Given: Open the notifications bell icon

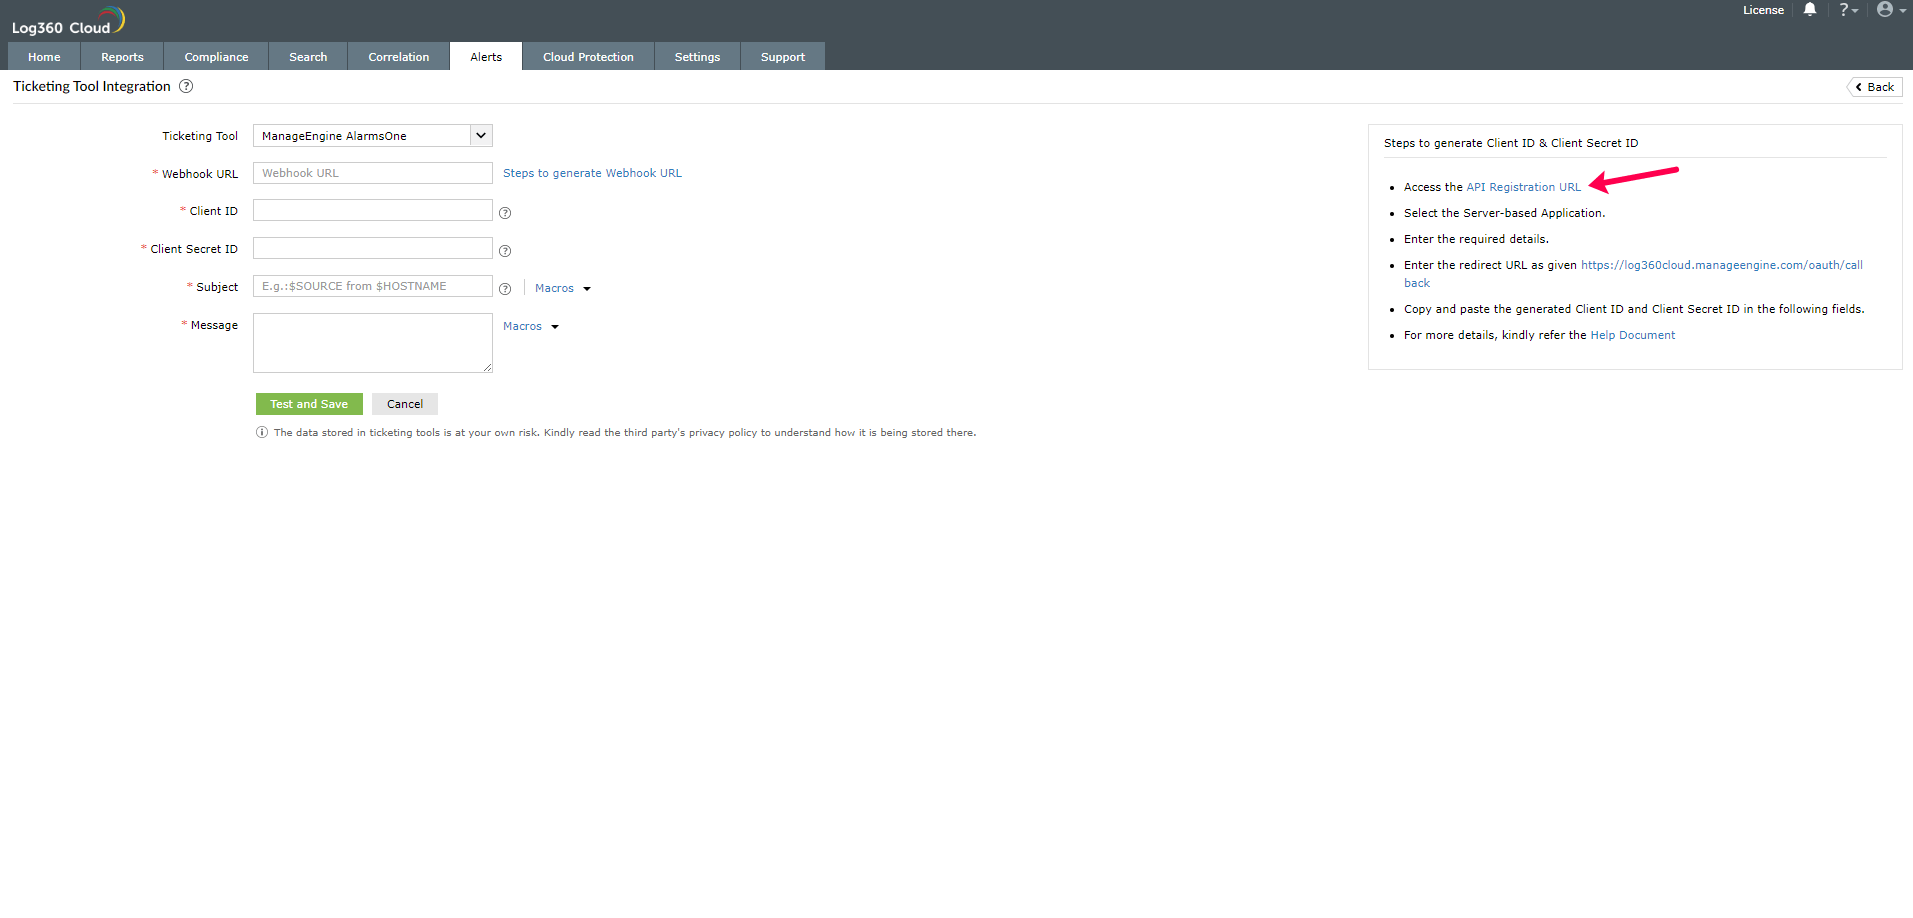Looking at the screenshot, I should point(1810,10).
